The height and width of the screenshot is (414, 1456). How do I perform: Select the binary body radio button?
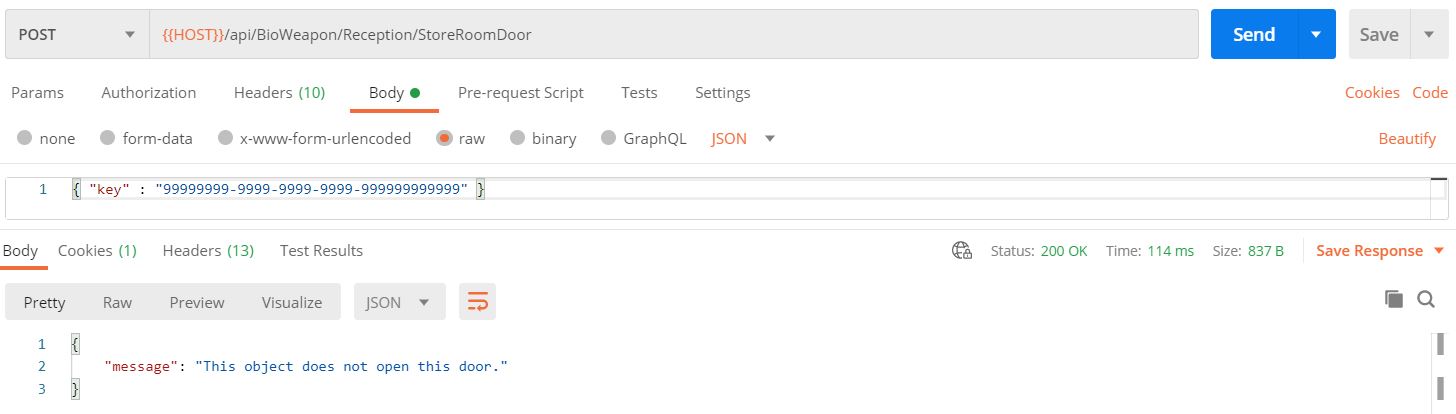543,139
